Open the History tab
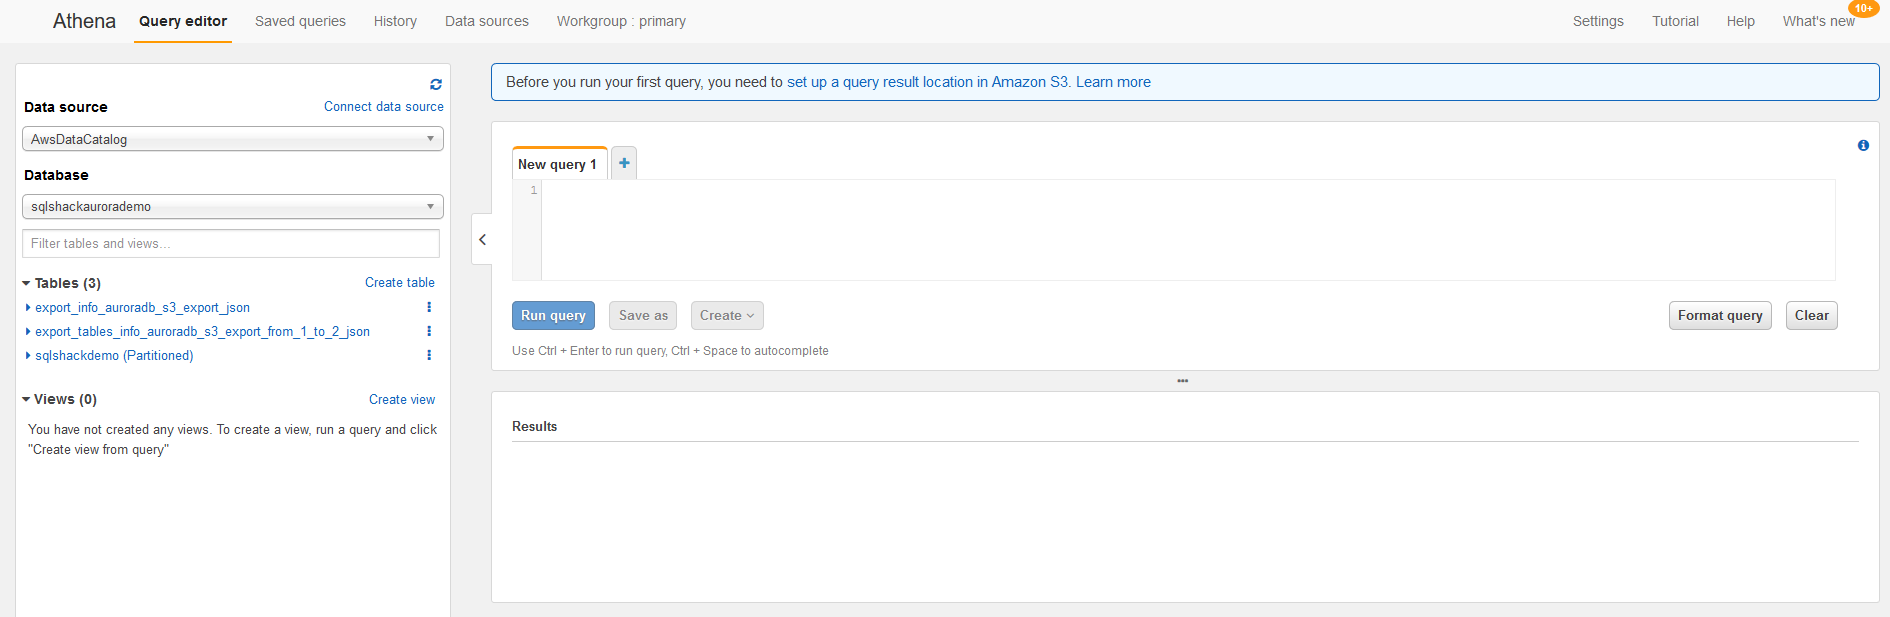Image resolution: width=1890 pixels, height=617 pixels. point(395,21)
